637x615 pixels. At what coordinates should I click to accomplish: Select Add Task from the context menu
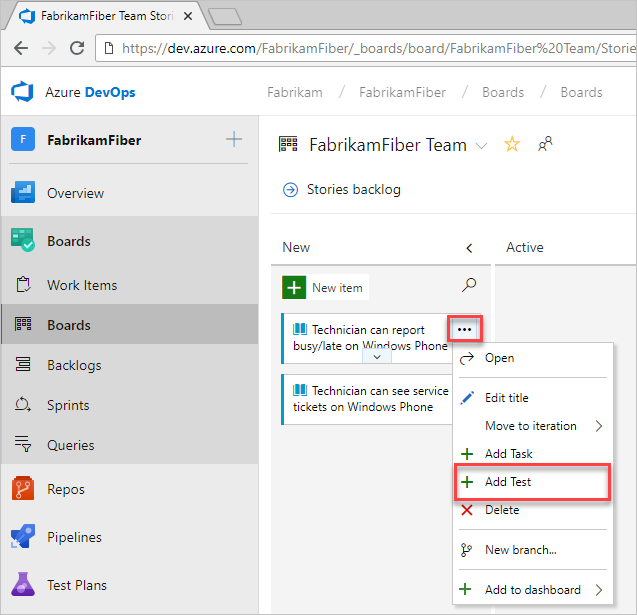click(x=533, y=453)
